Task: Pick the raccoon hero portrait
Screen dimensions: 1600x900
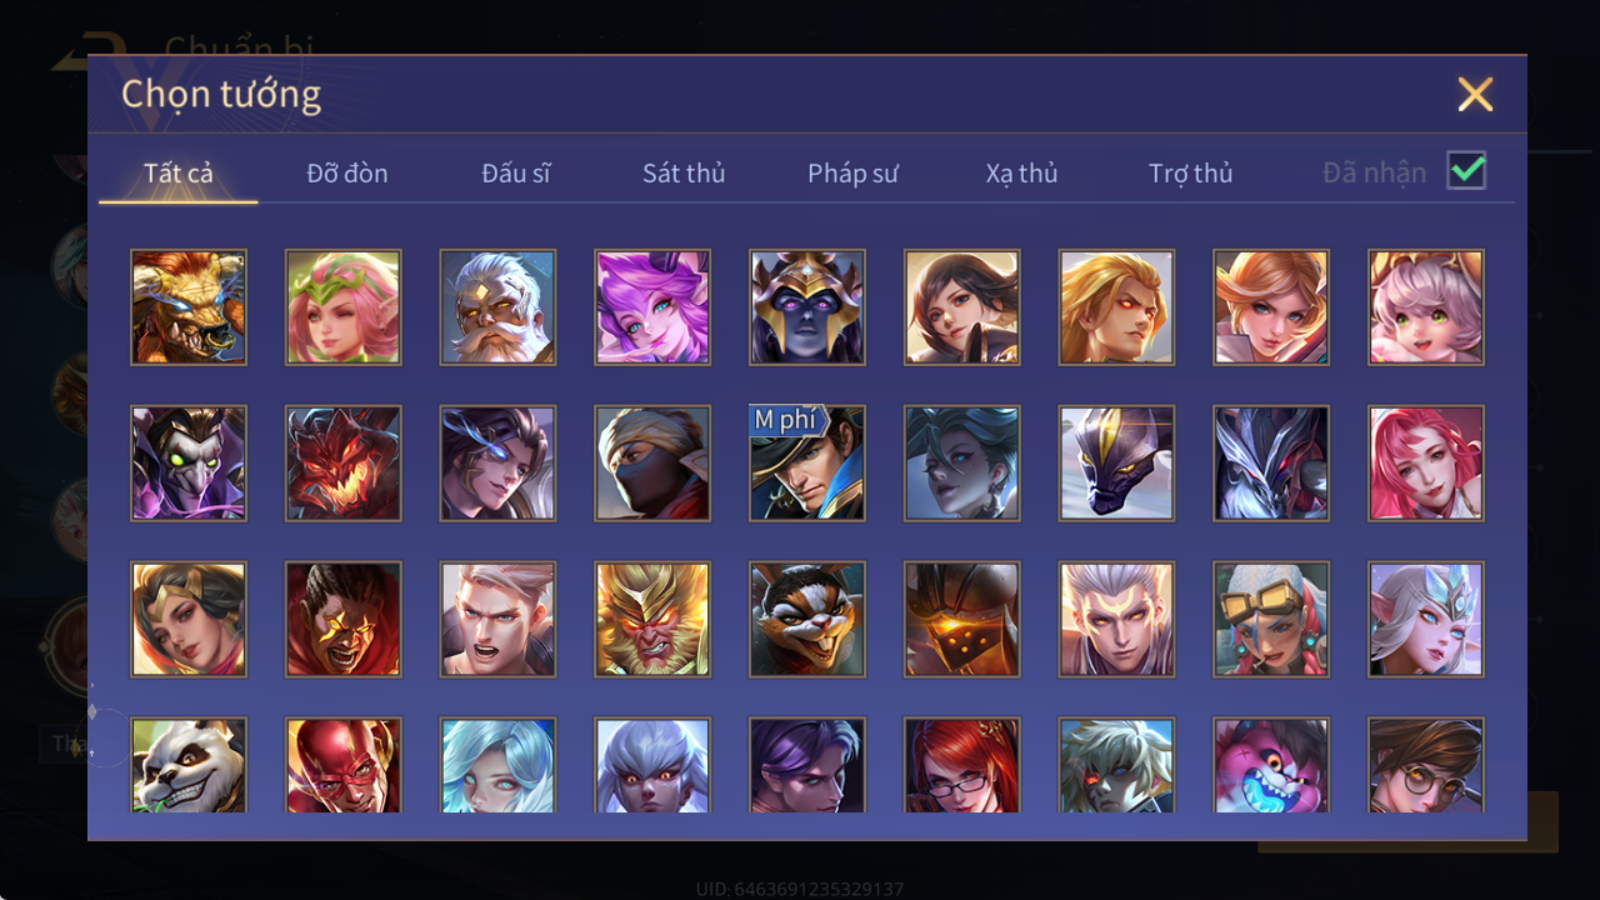Action: (x=807, y=619)
